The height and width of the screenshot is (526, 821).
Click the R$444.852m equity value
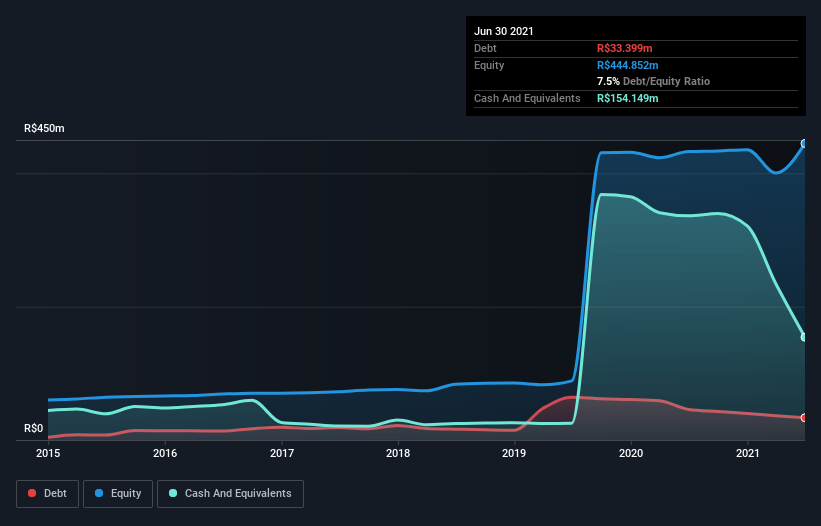click(628, 65)
